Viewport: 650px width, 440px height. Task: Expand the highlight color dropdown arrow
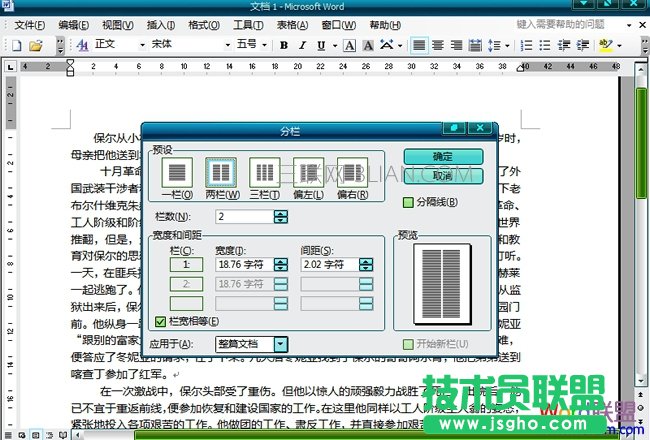click(x=619, y=45)
